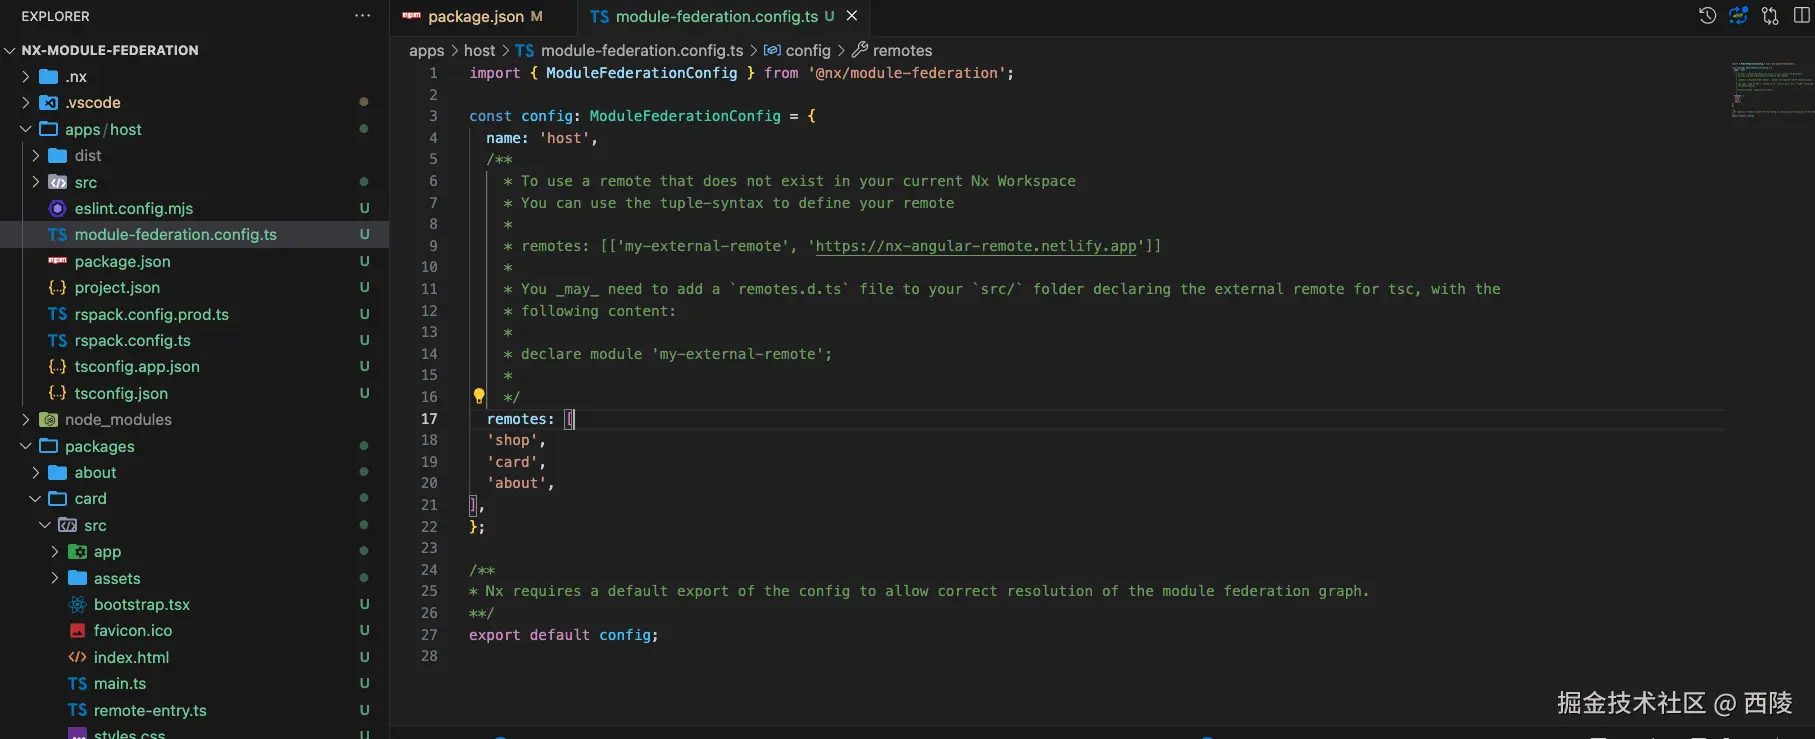Open changes with the git compare icon
Screen dimensions: 1815x739
1770,16
